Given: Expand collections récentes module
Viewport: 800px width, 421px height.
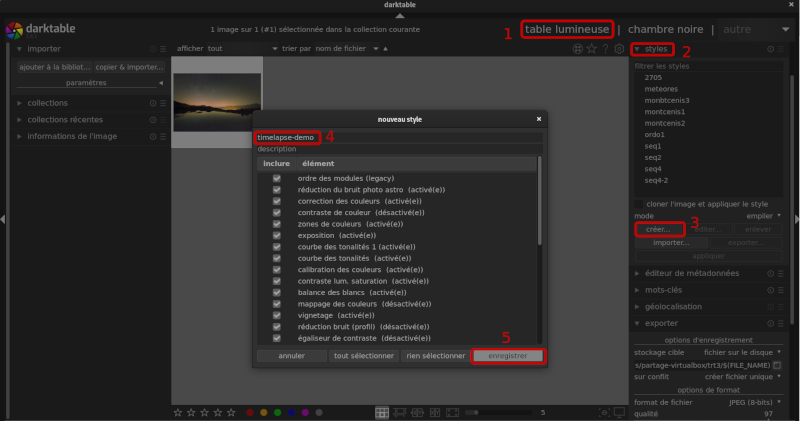Looking at the screenshot, I should tap(19, 120).
